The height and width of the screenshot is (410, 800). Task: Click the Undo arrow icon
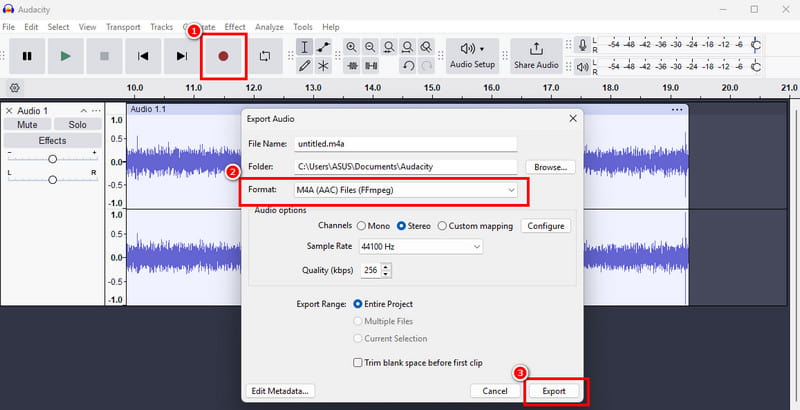pyautogui.click(x=408, y=66)
